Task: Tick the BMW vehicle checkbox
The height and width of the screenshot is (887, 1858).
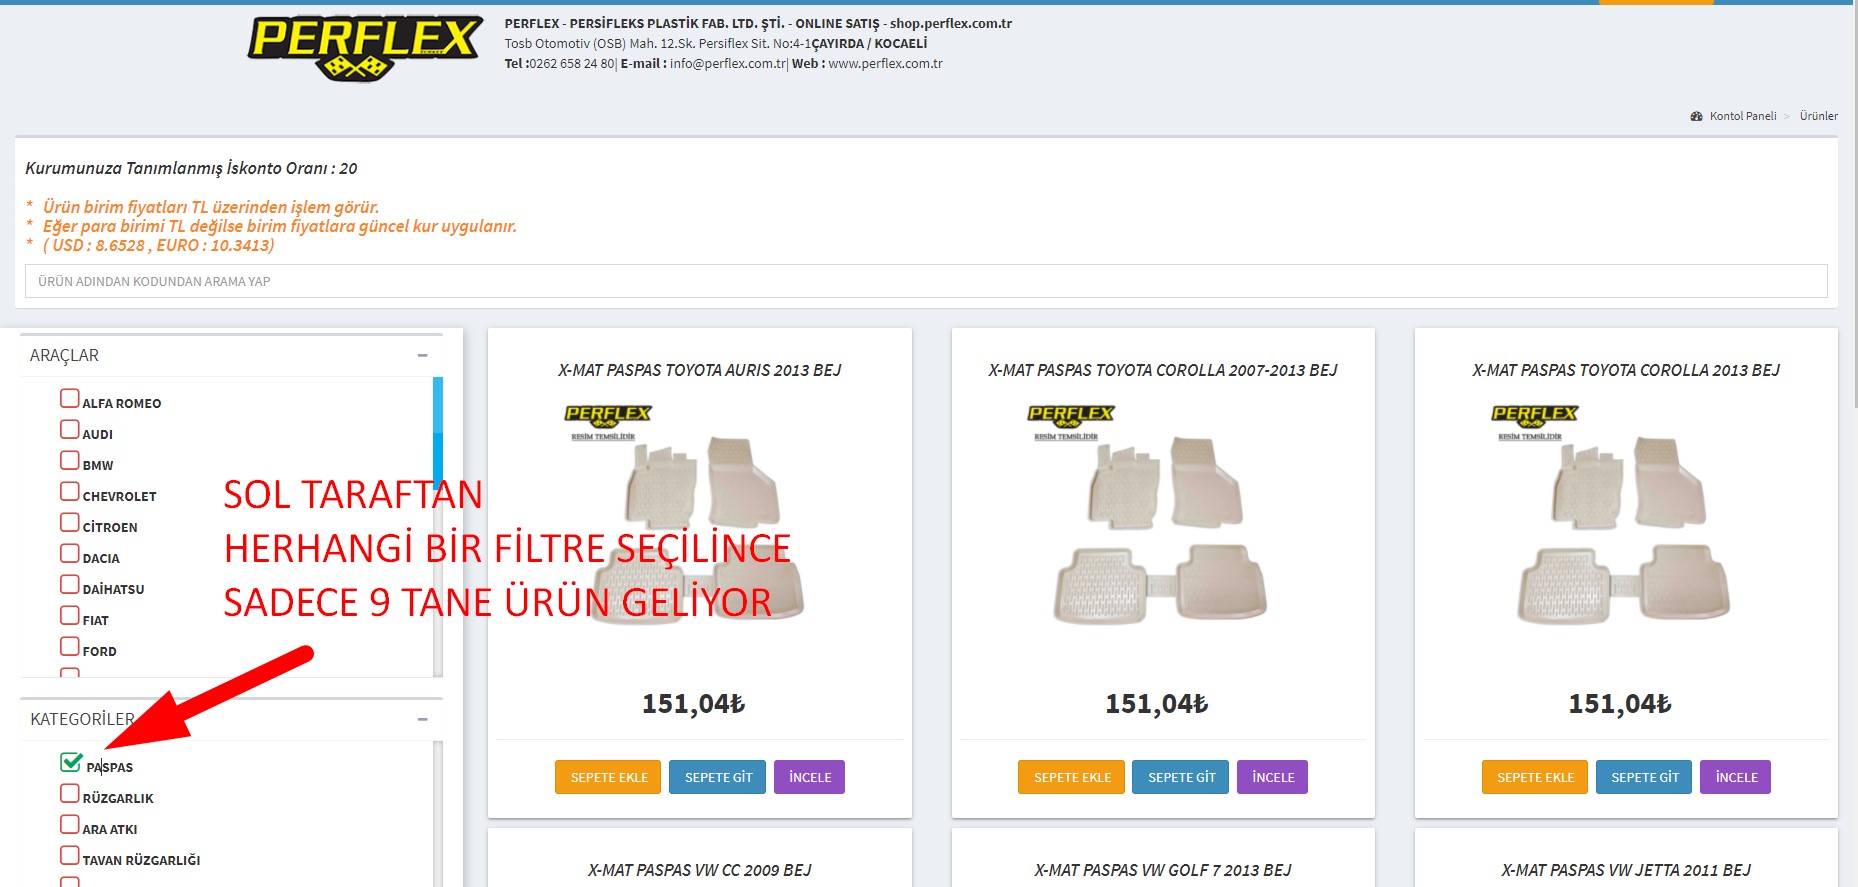Action: click(x=70, y=461)
